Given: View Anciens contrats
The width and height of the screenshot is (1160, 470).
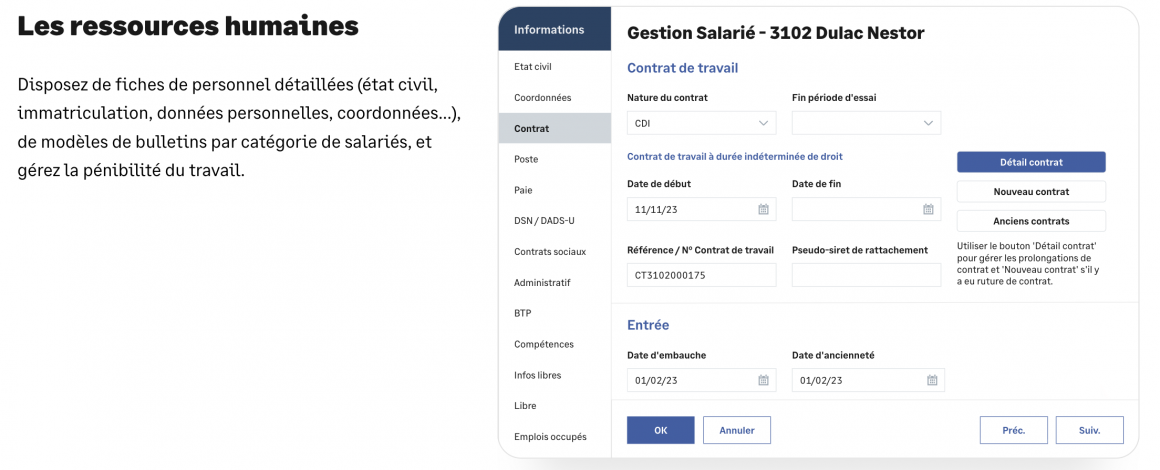Looking at the screenshot, I should (1031, 221).
